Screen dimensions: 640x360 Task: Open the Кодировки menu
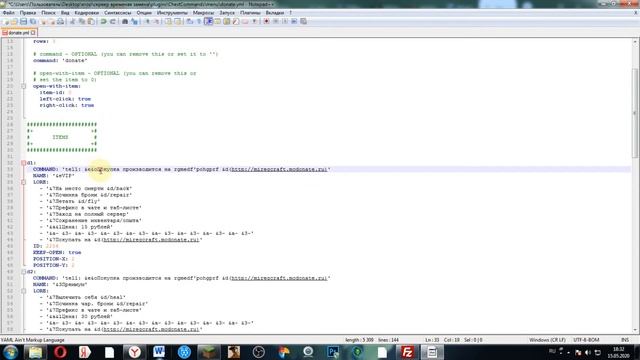tap(87, 13)
